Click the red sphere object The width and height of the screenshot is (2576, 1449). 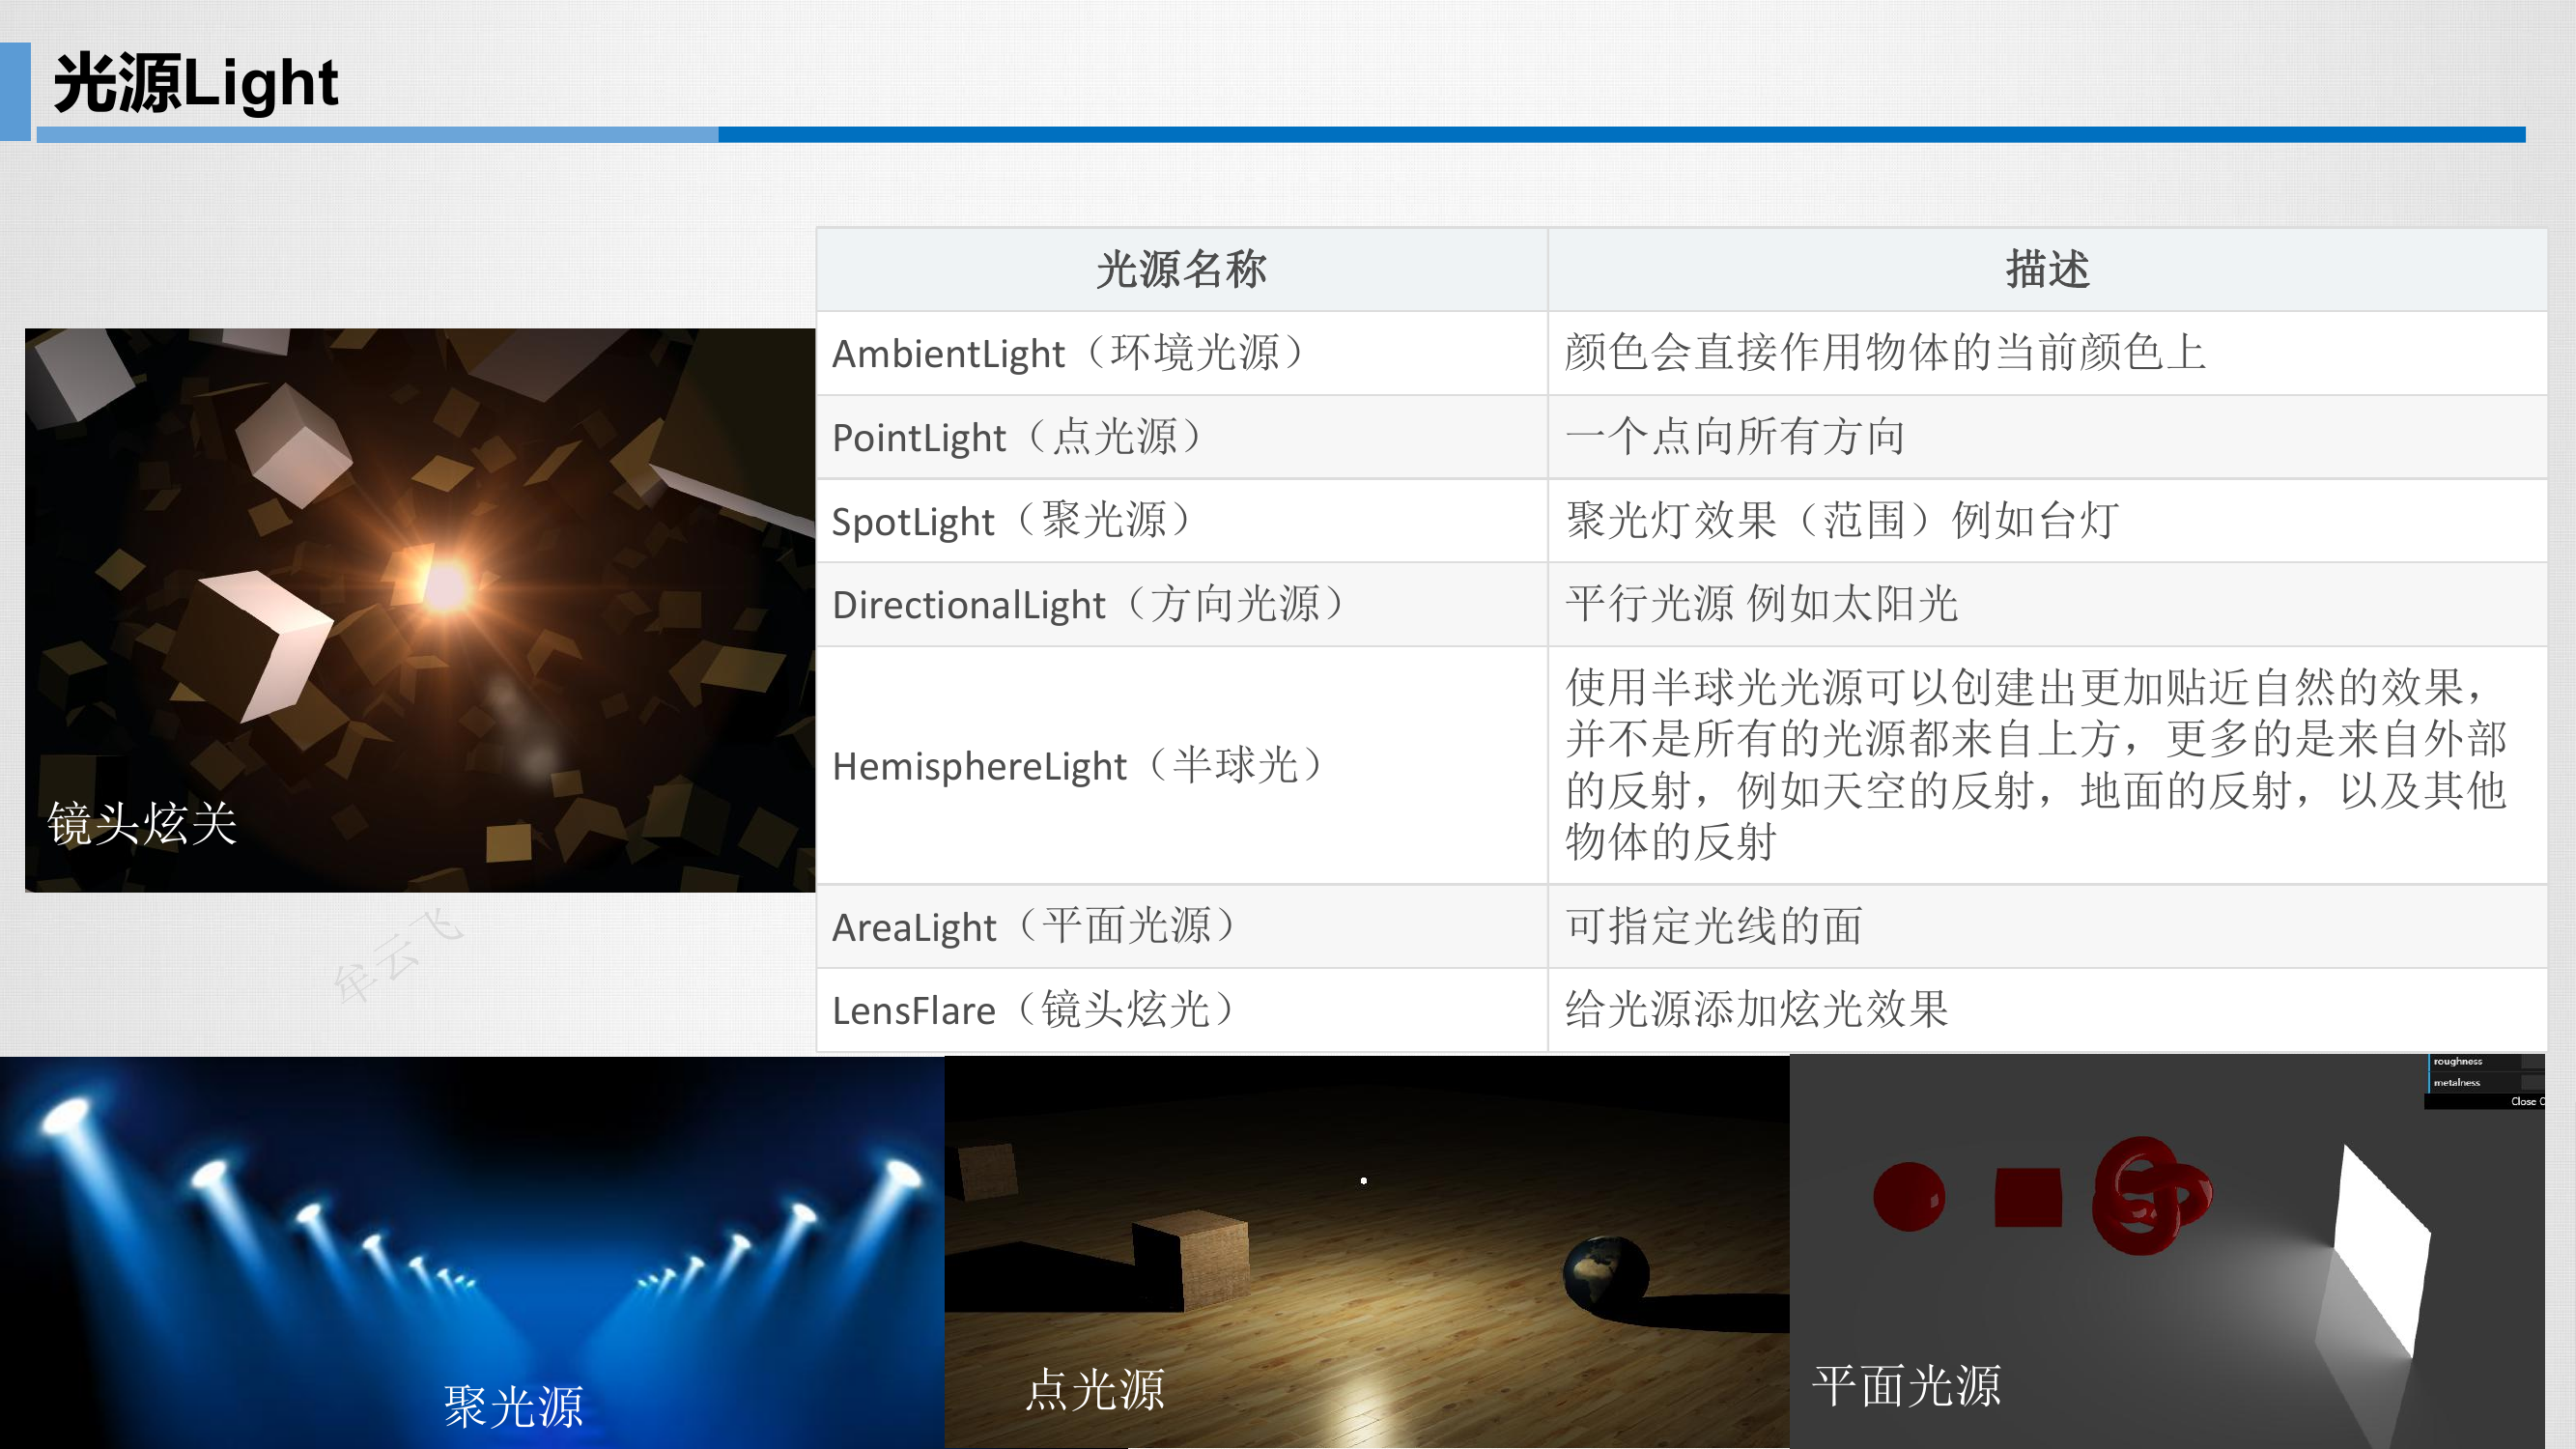(1908, 1196)
